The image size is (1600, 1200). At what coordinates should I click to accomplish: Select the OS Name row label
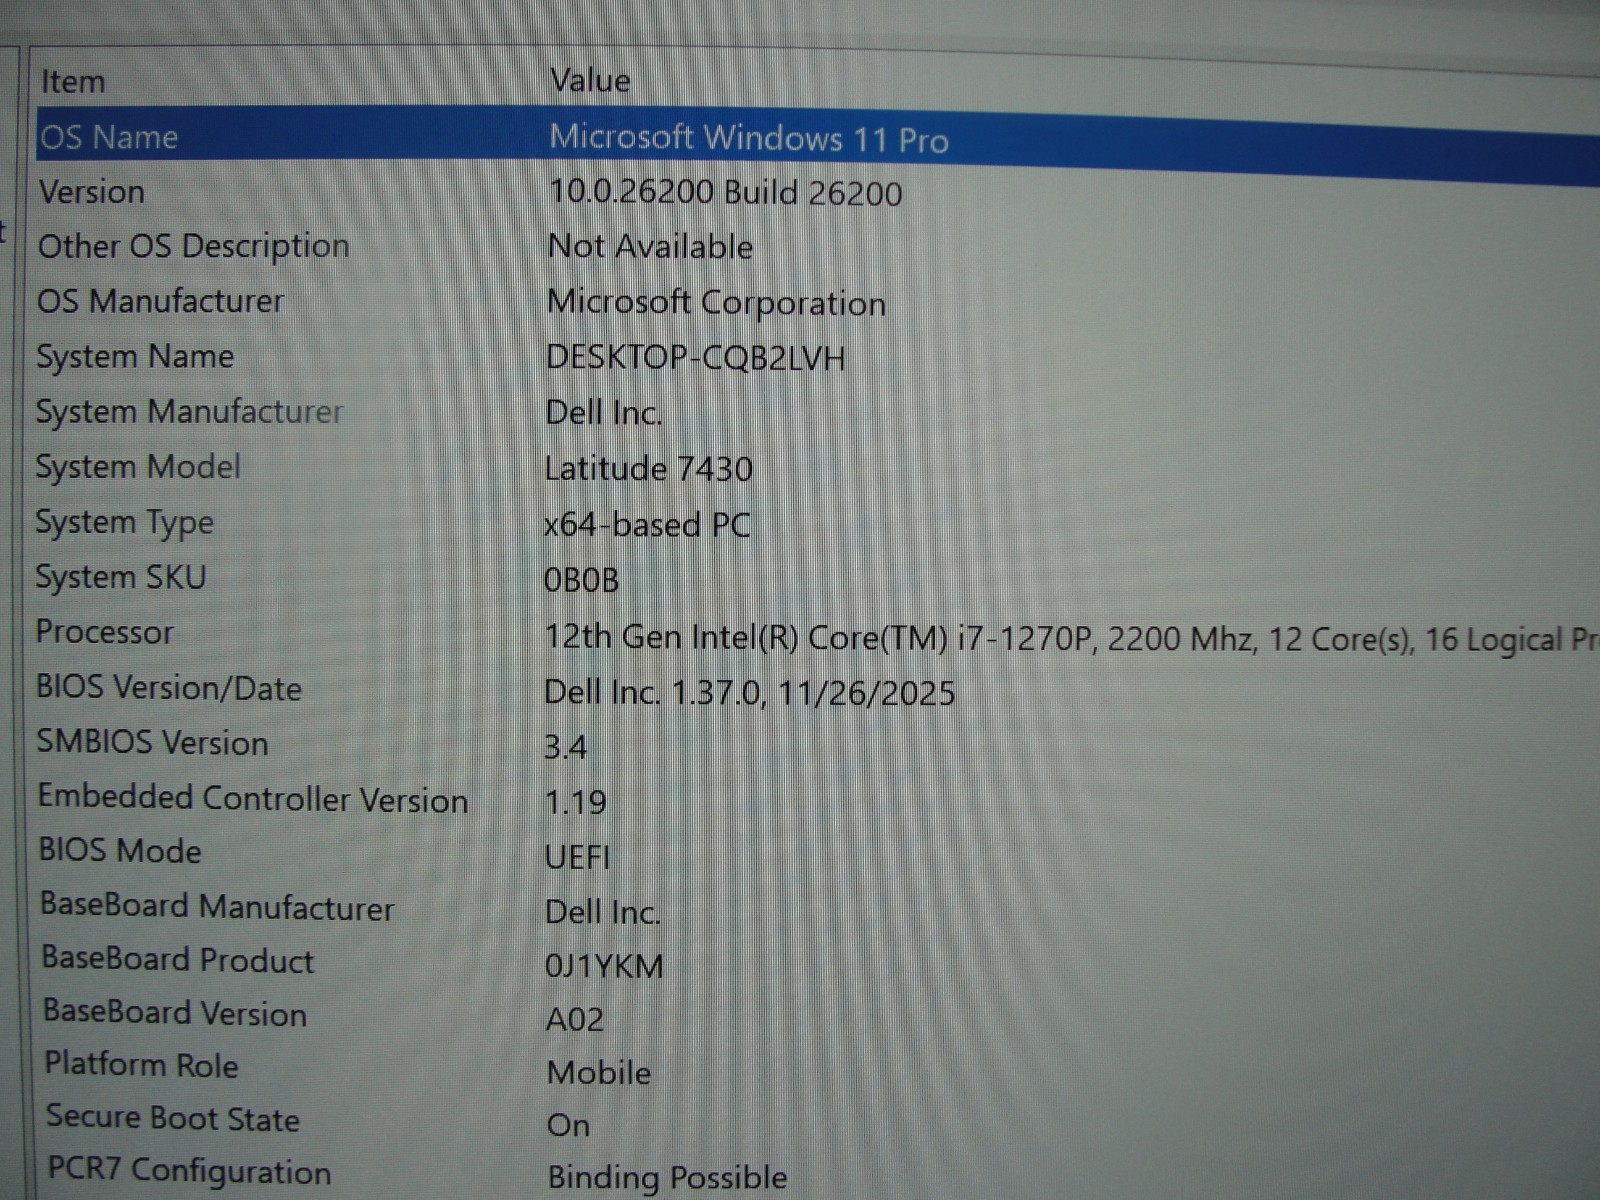click(108, 137)
